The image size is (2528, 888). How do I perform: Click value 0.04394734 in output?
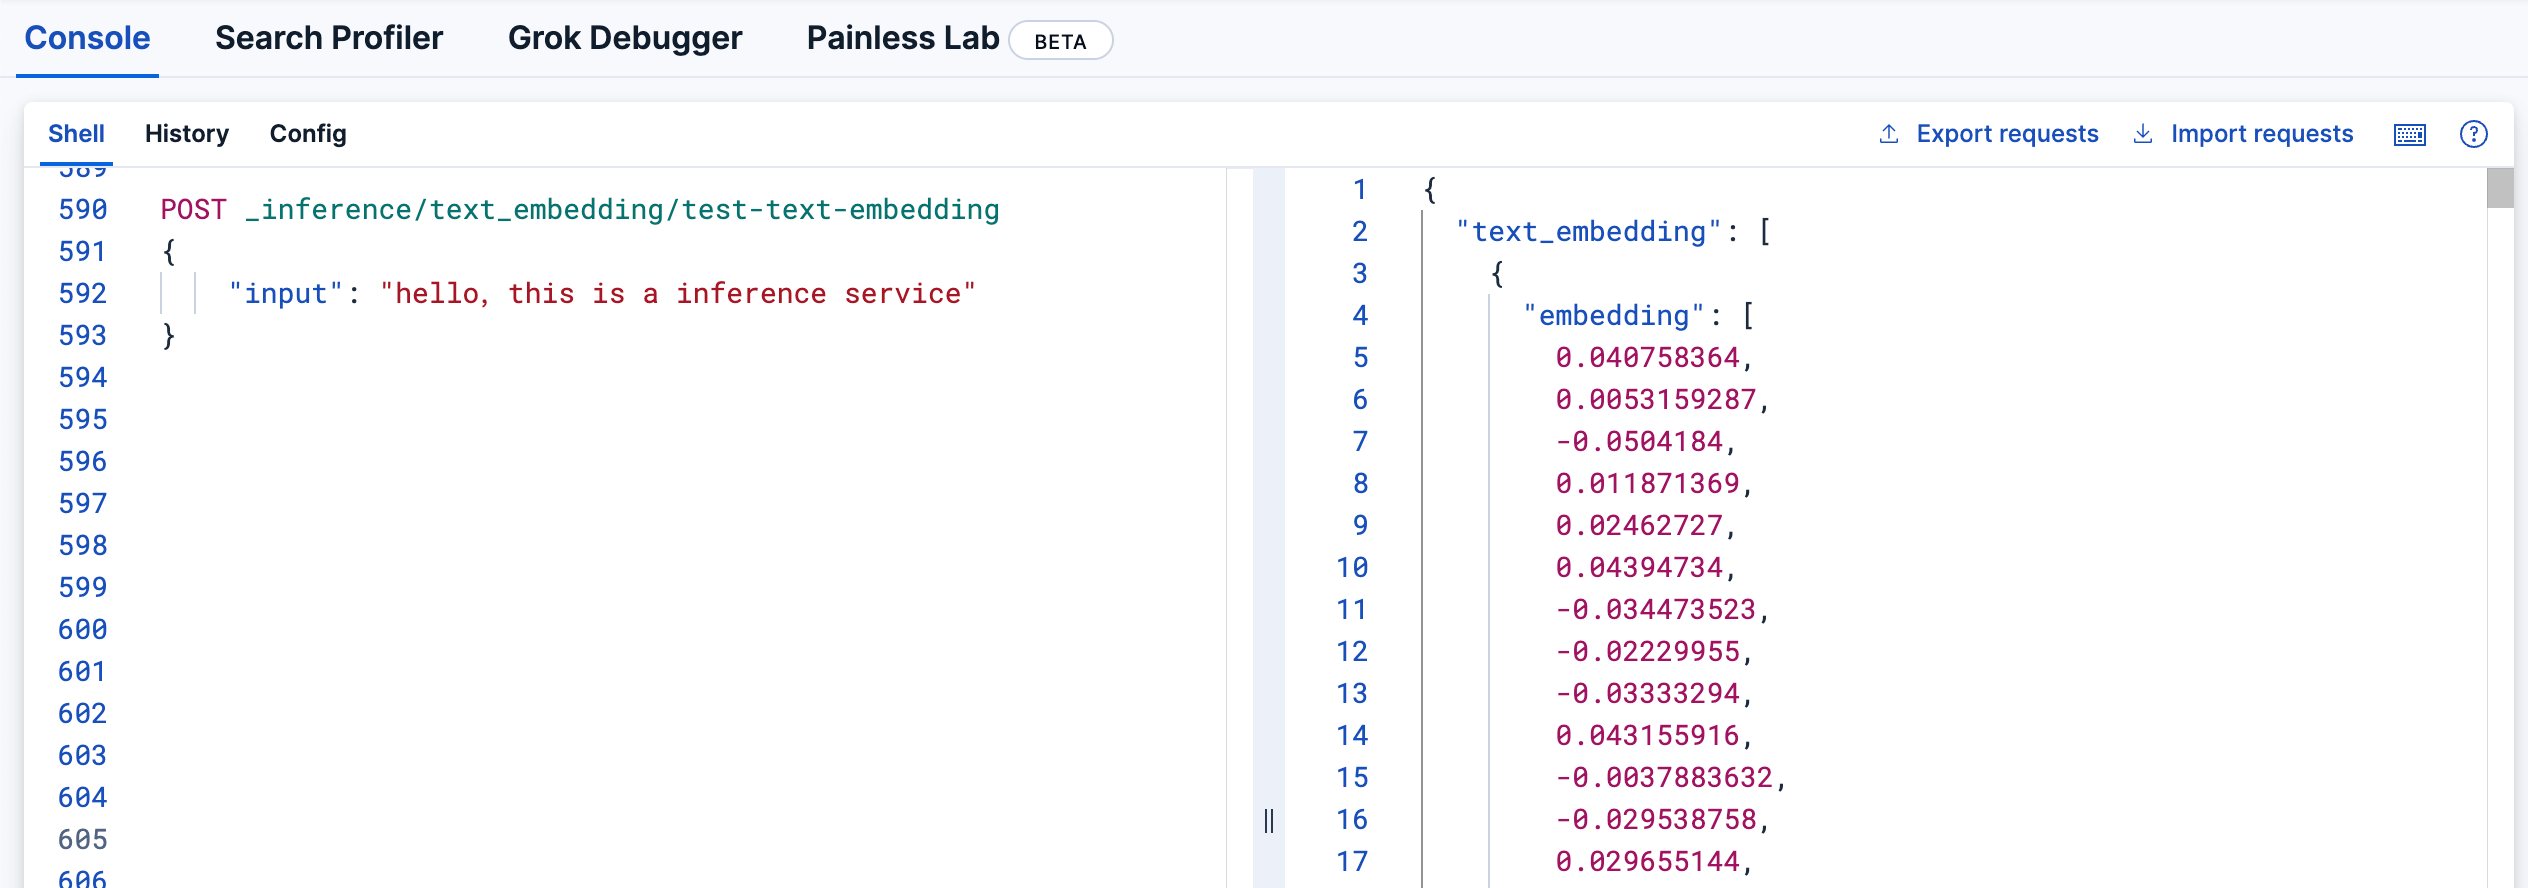click(x=1639, y=567)
